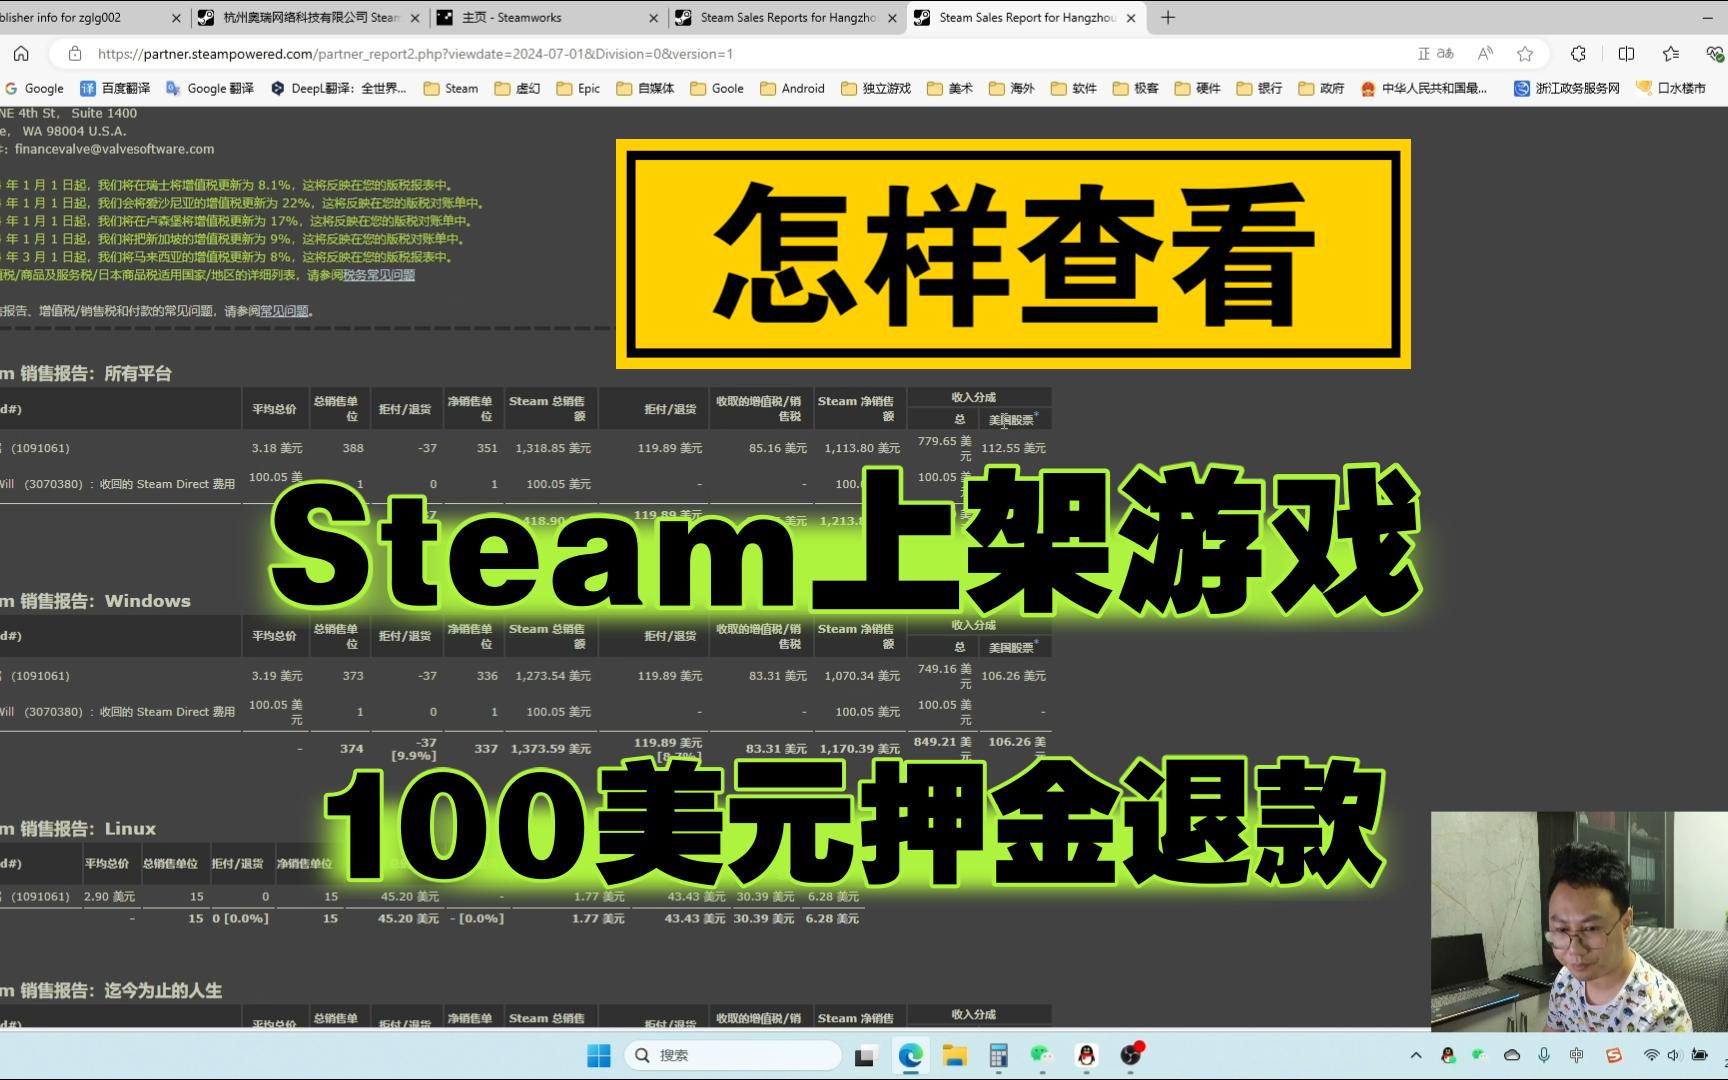Click the 388 total units cell
This screenshot has width=1728, height=1080.
[353, 448]
